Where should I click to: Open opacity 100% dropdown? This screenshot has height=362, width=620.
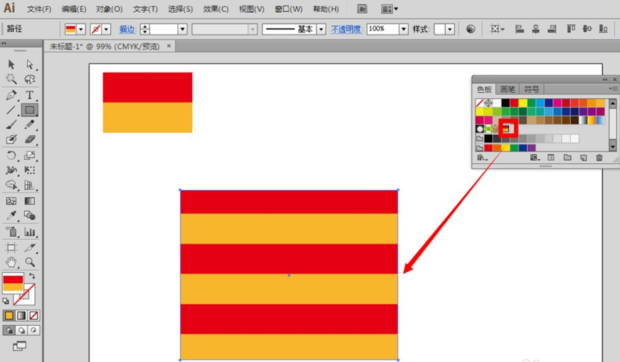403,29
